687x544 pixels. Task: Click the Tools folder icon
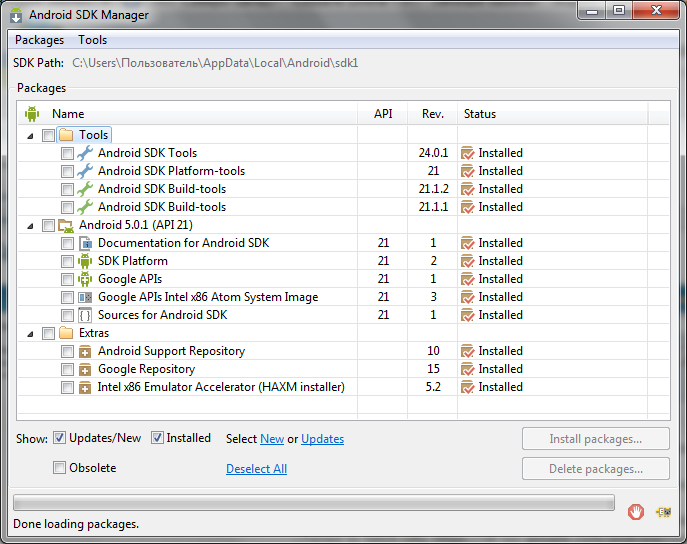click(66, 135)
